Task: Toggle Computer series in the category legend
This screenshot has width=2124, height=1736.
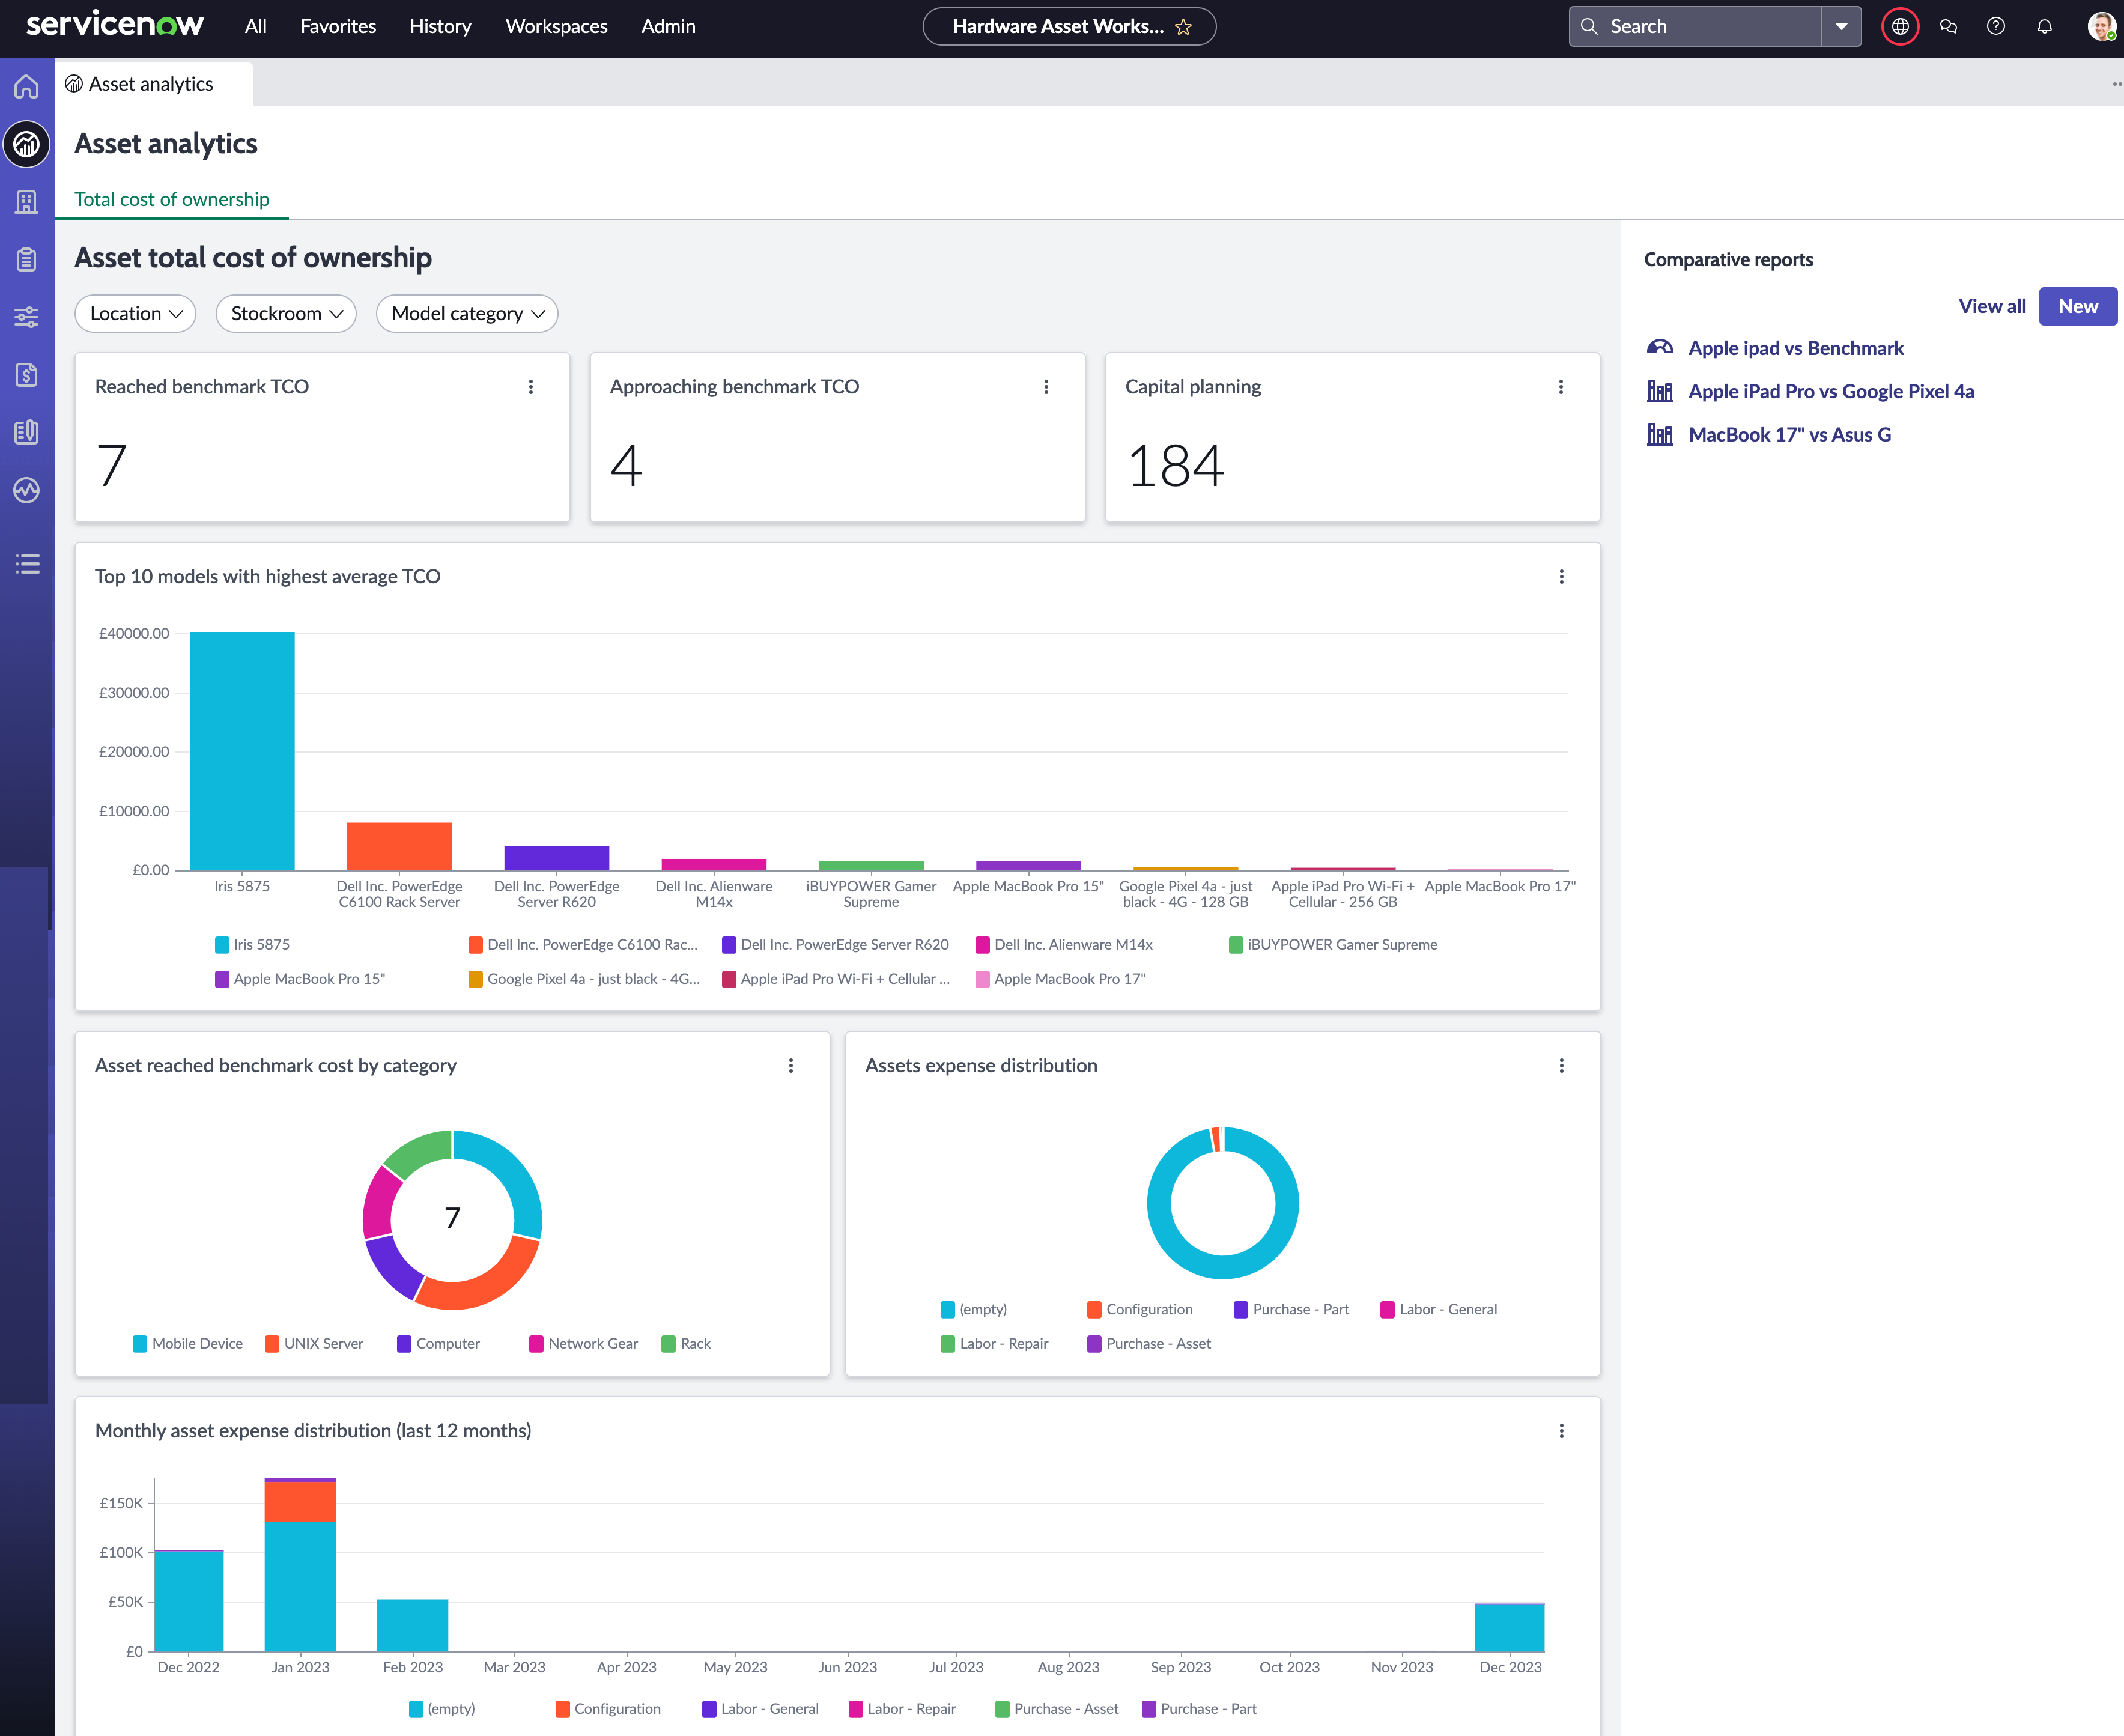Action: click(439, 1344)
